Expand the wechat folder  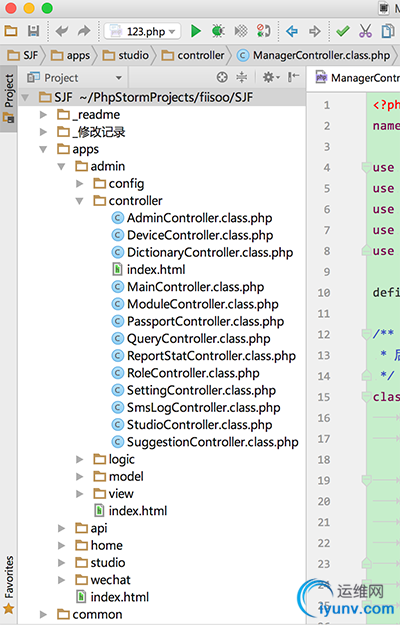(61, 580)
